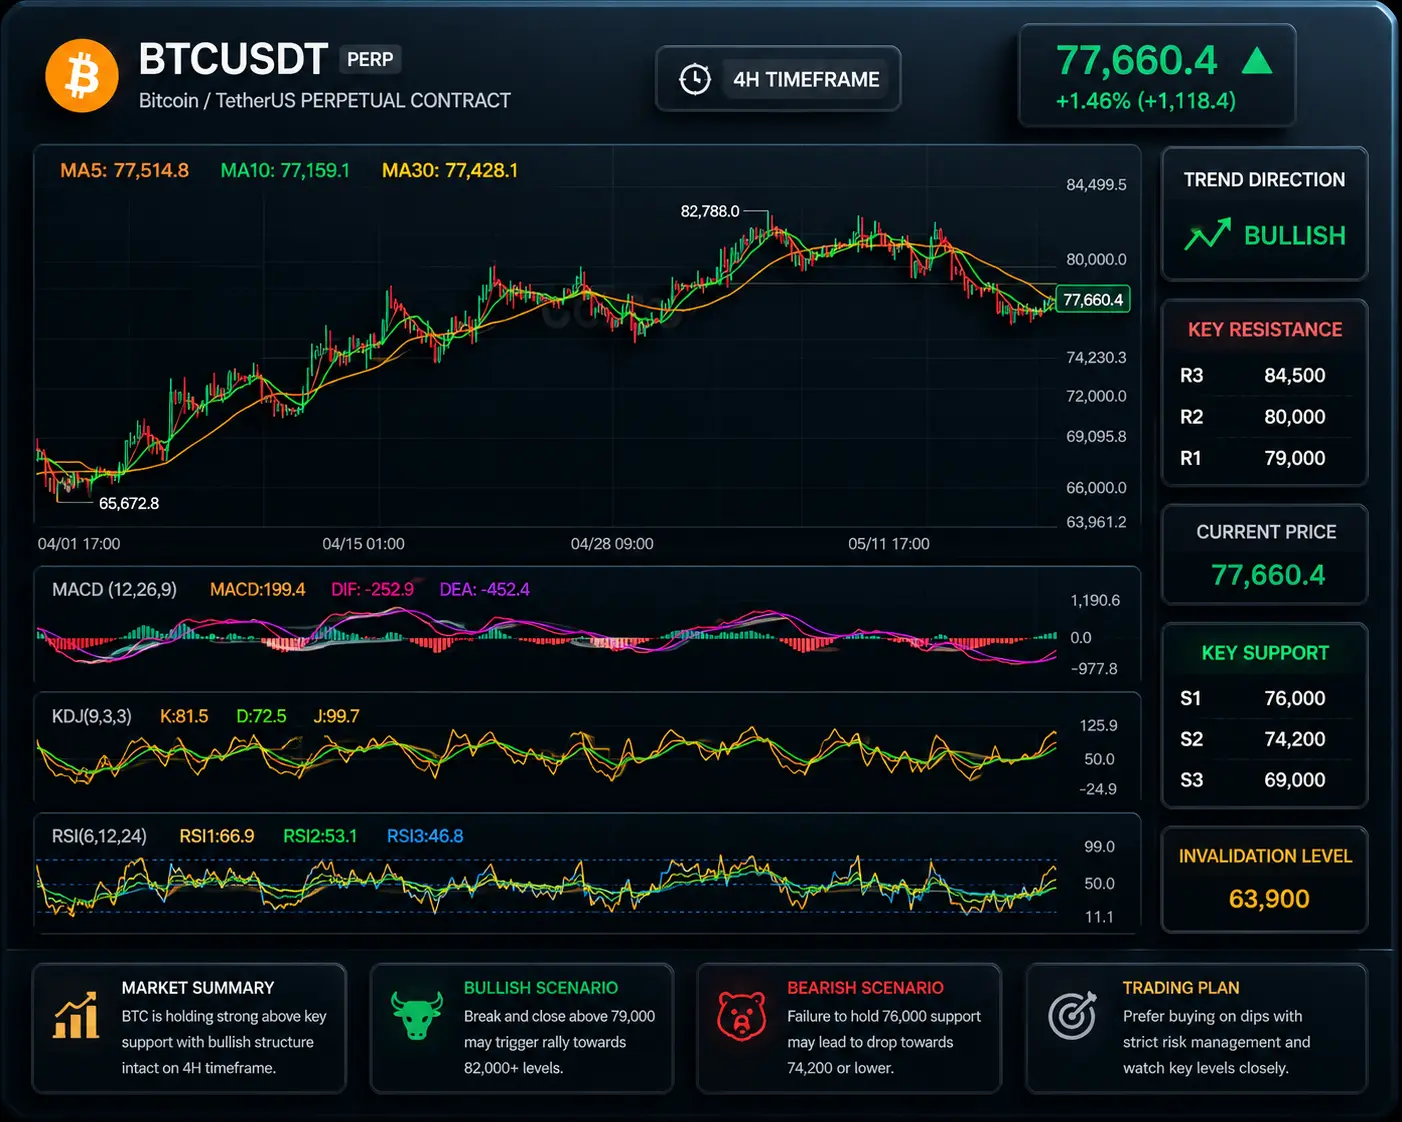This screenshot has height=1122, width=1402.
Task: Click the orange Bitcoin logo
Action: click(82, 76)
